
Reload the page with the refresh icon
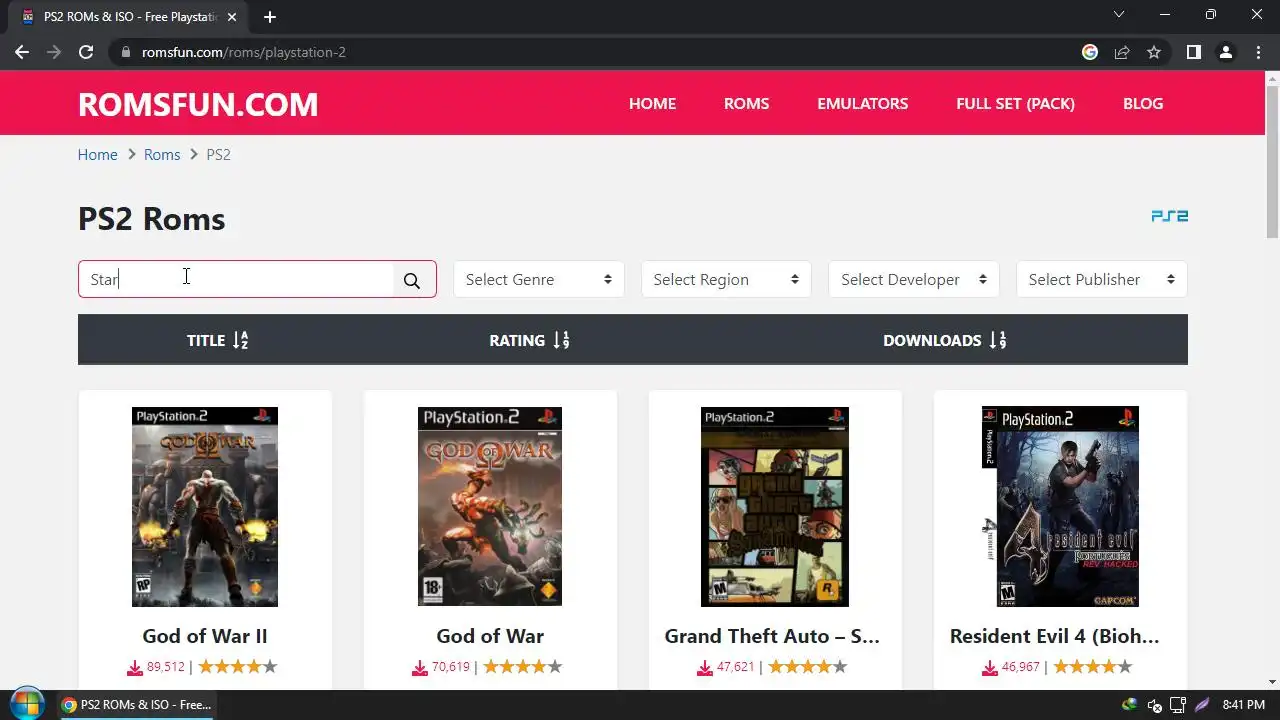(x=86, y=52)
